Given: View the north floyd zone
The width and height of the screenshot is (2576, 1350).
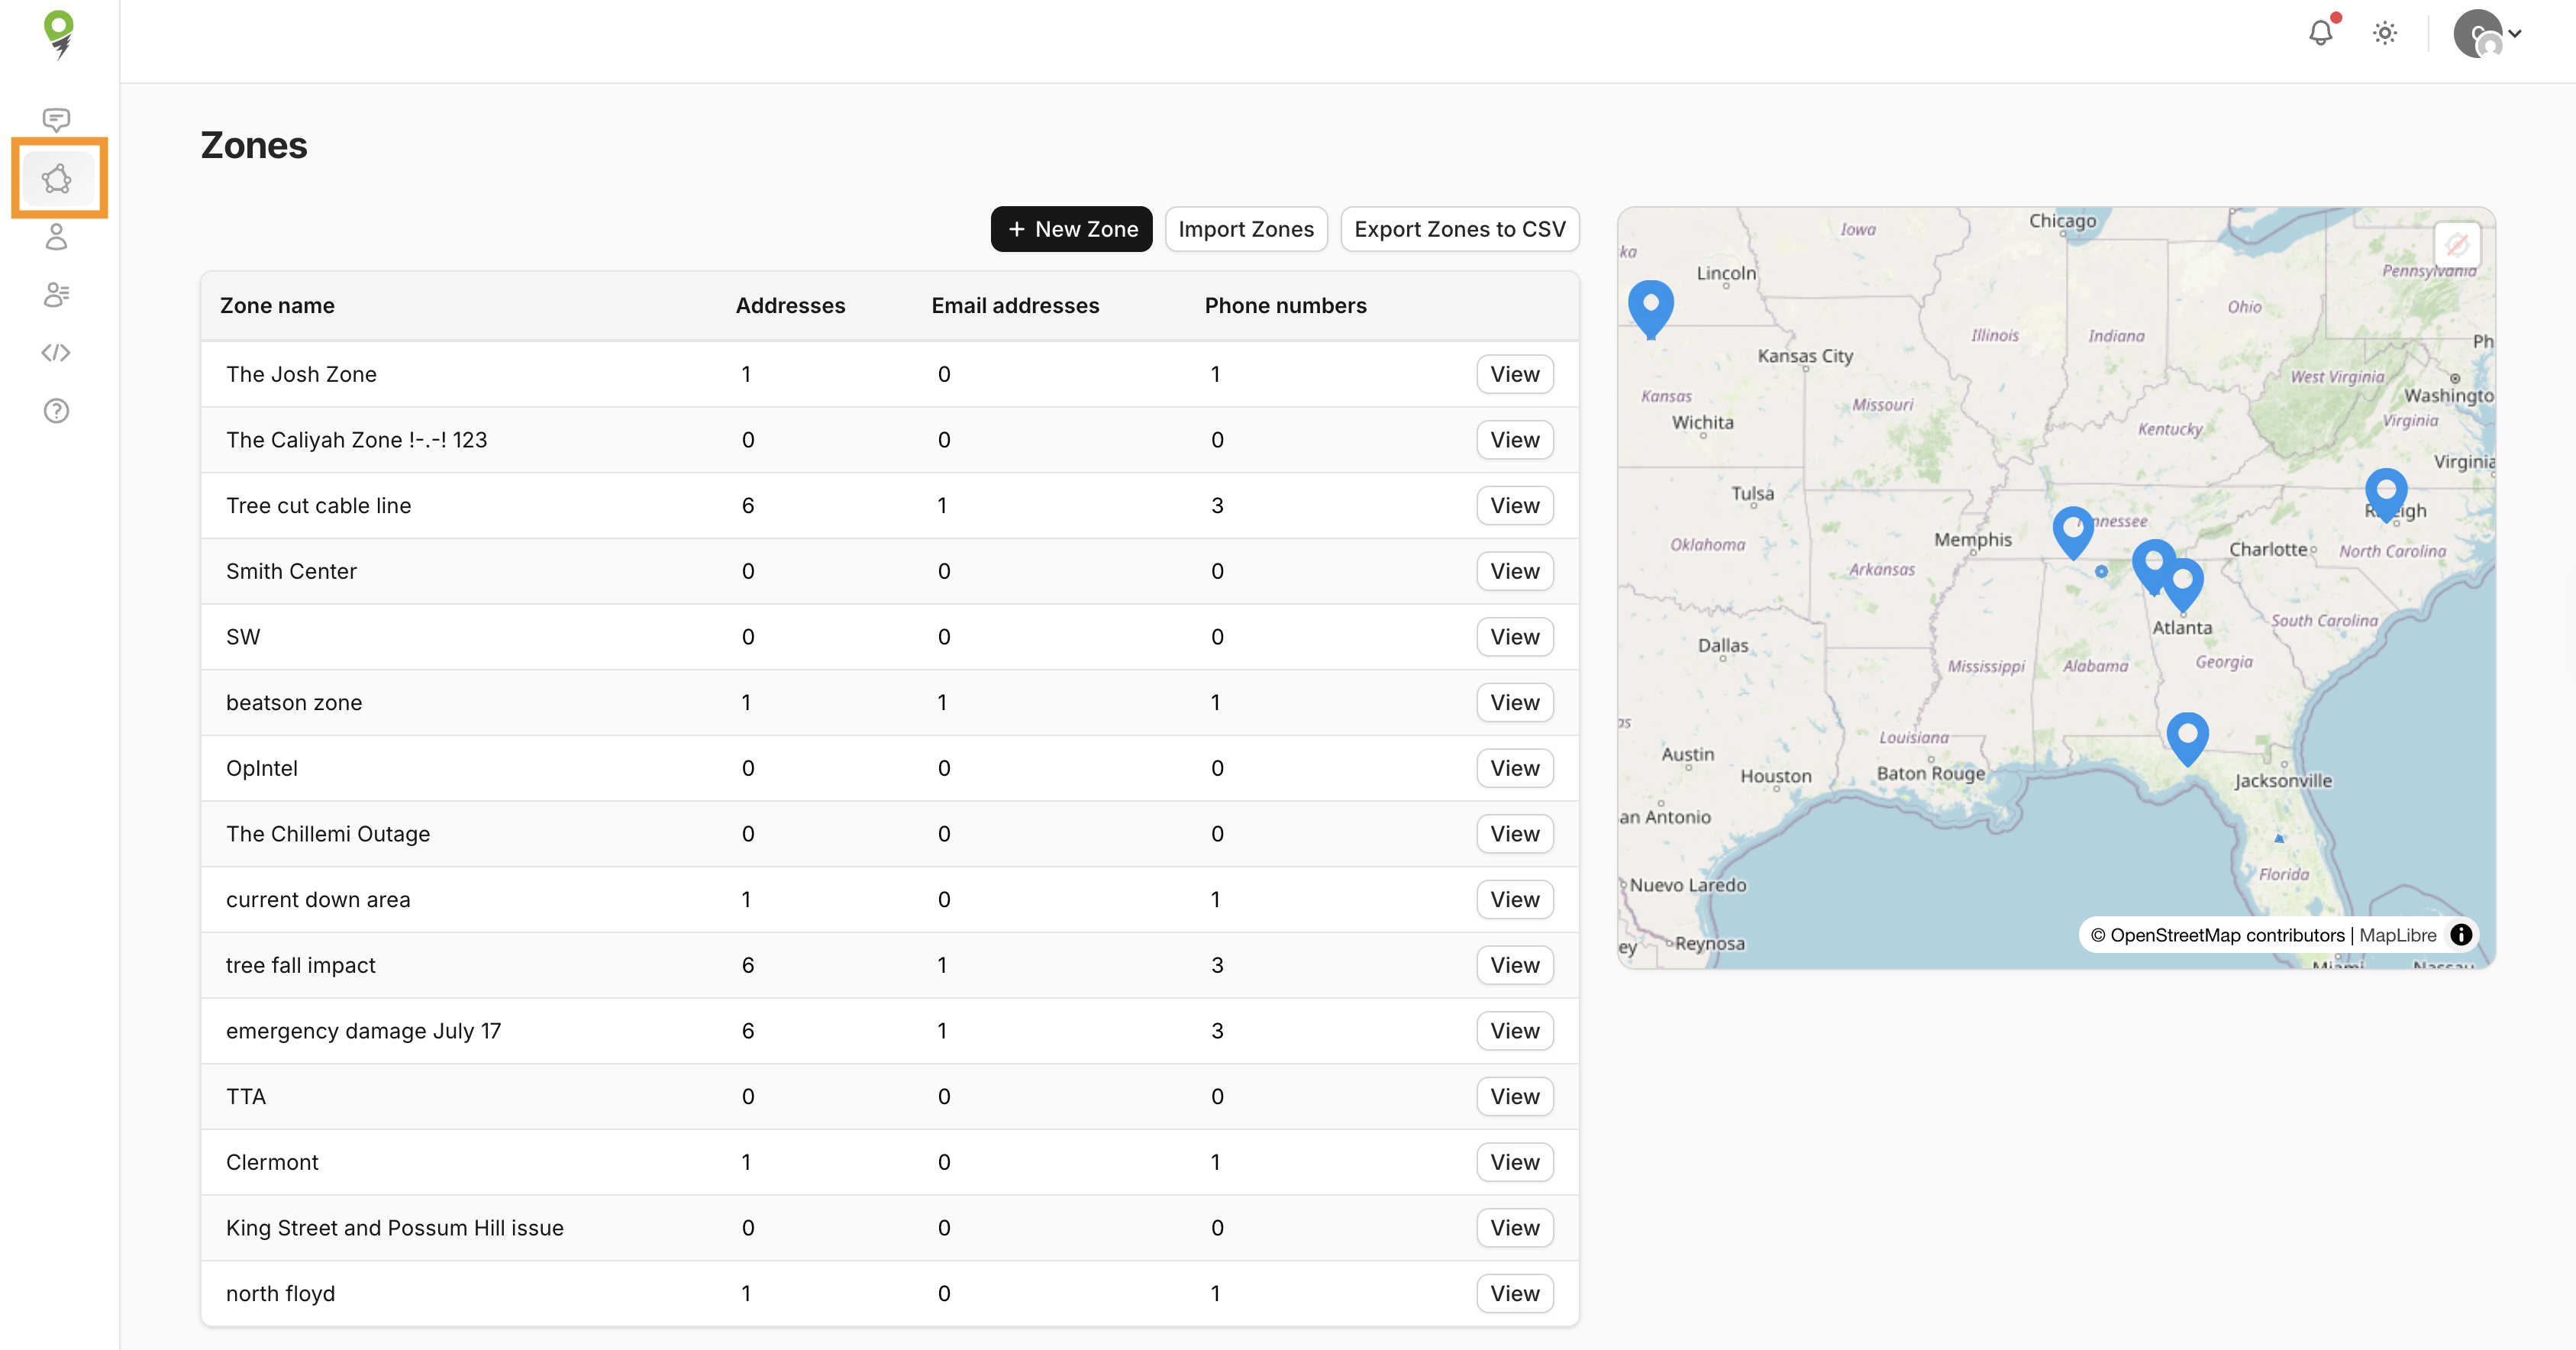Looking at the screenshot, I should [1514, 1293].
